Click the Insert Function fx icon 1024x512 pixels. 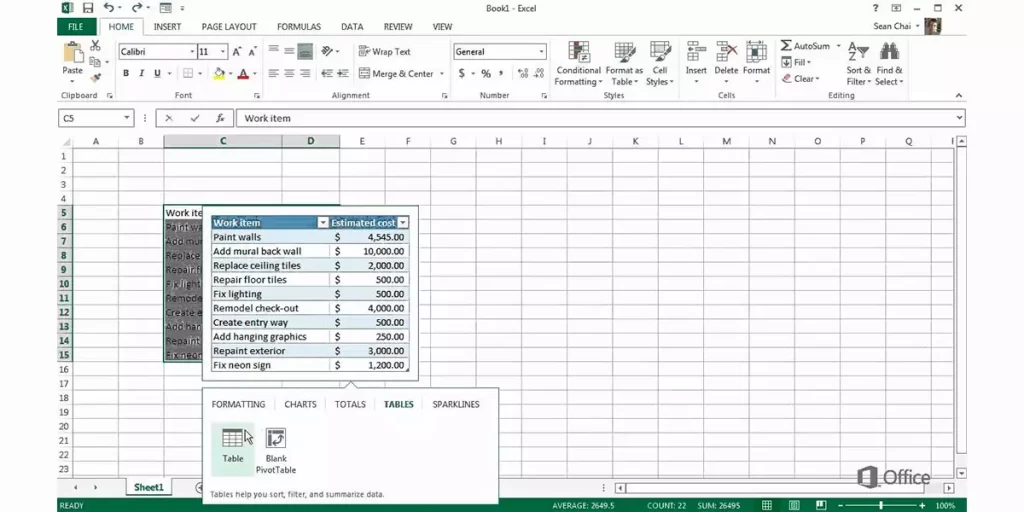click(221, 118)
